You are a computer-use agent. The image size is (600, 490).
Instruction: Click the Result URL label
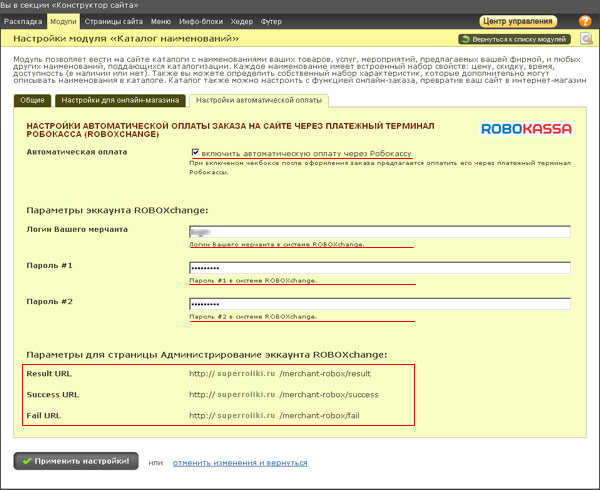(49, 374)
